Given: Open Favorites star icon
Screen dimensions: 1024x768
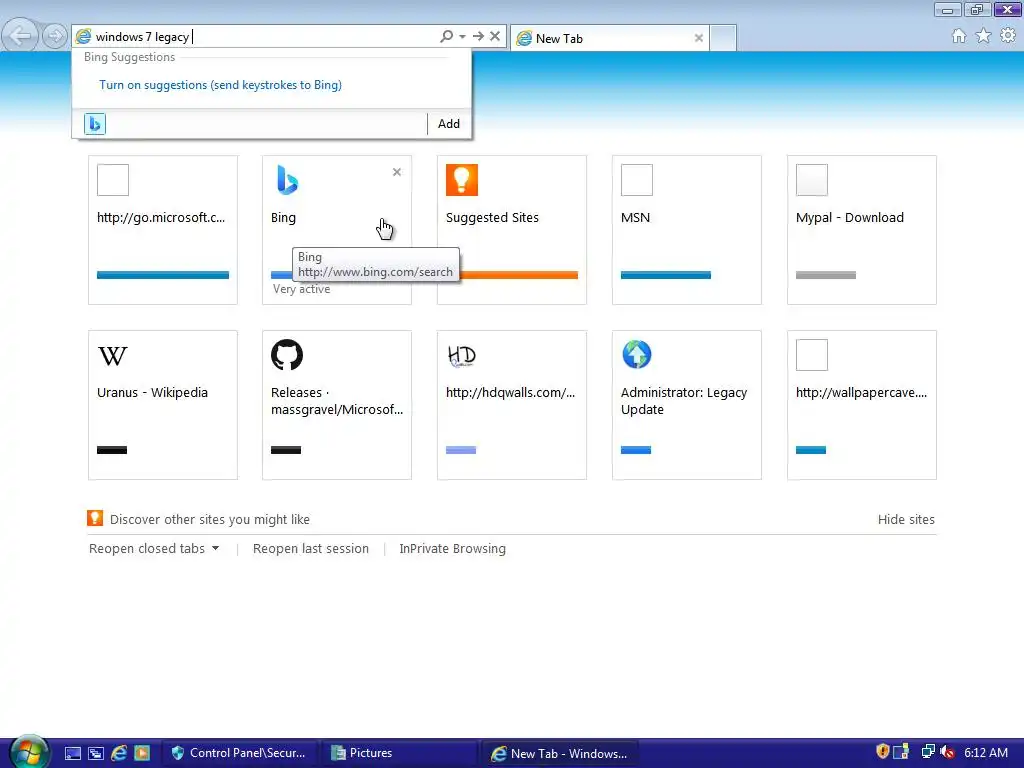Looking at the screenshot, I should point(984,36).
